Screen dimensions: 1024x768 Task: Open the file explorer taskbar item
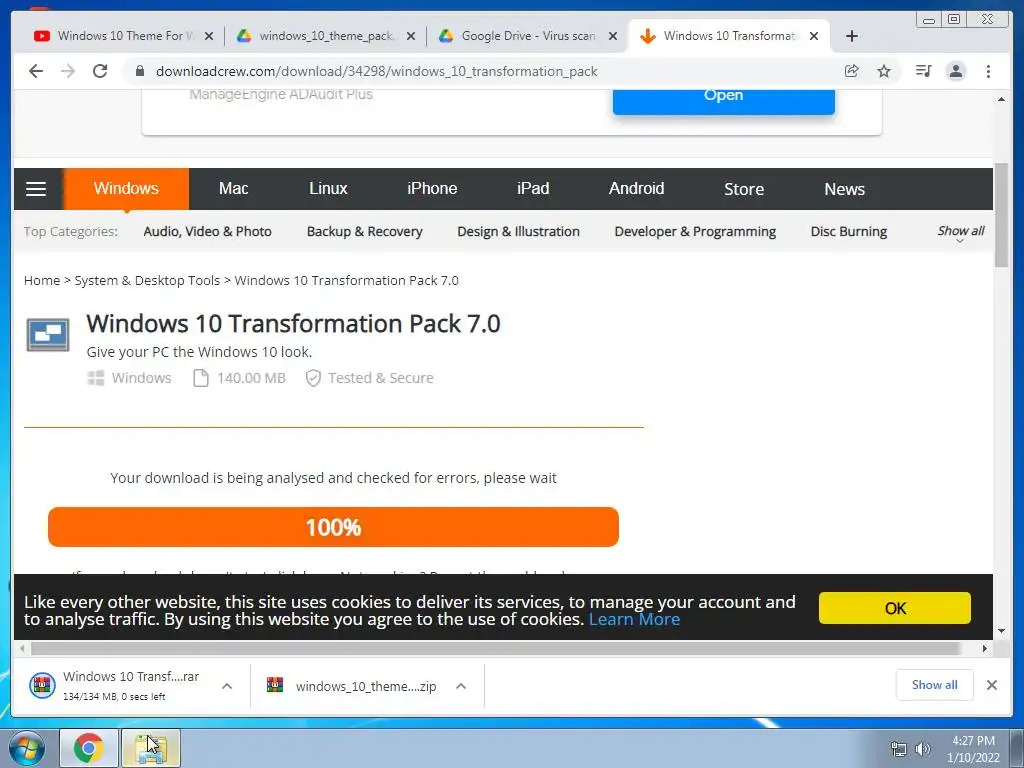click(x=151, y=748)
